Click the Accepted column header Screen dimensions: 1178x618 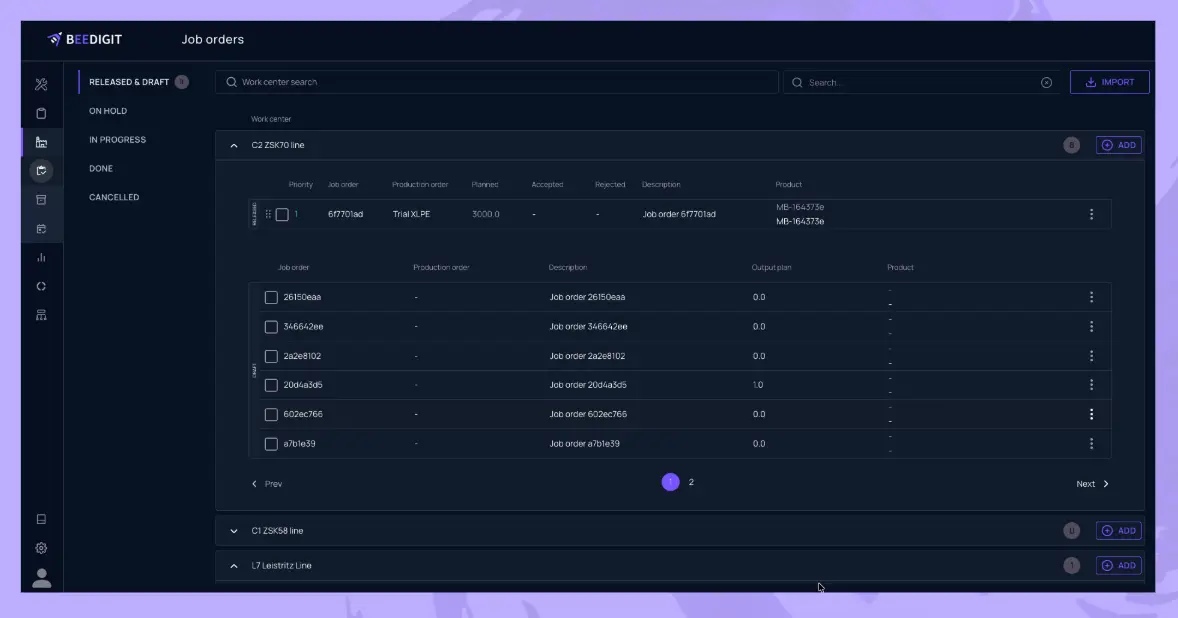(547, 184)
